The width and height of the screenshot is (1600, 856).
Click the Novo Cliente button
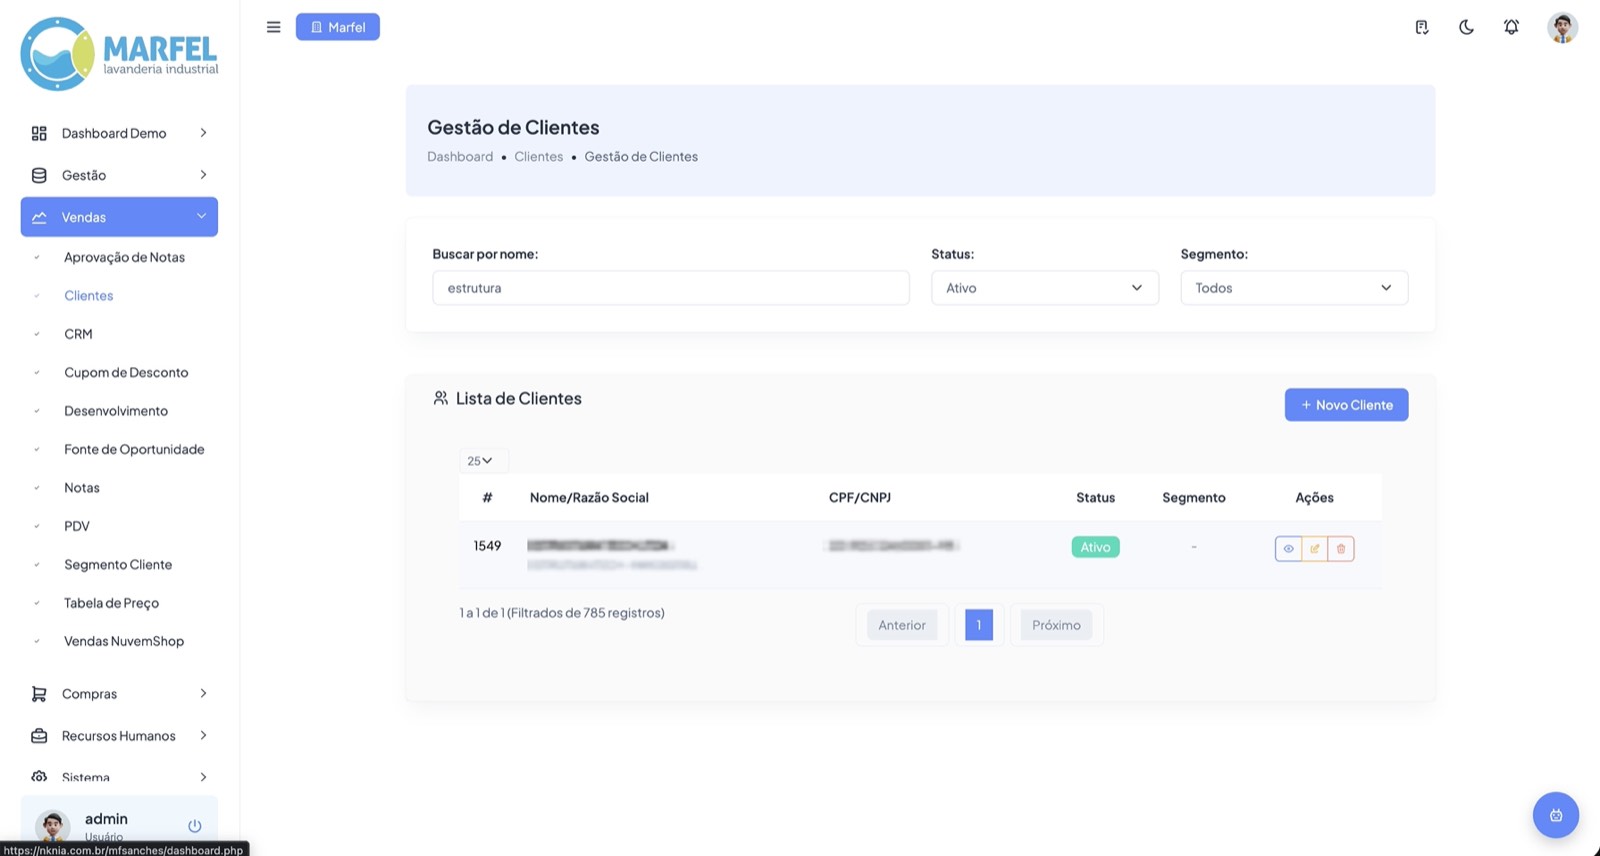pos(1346,405)
